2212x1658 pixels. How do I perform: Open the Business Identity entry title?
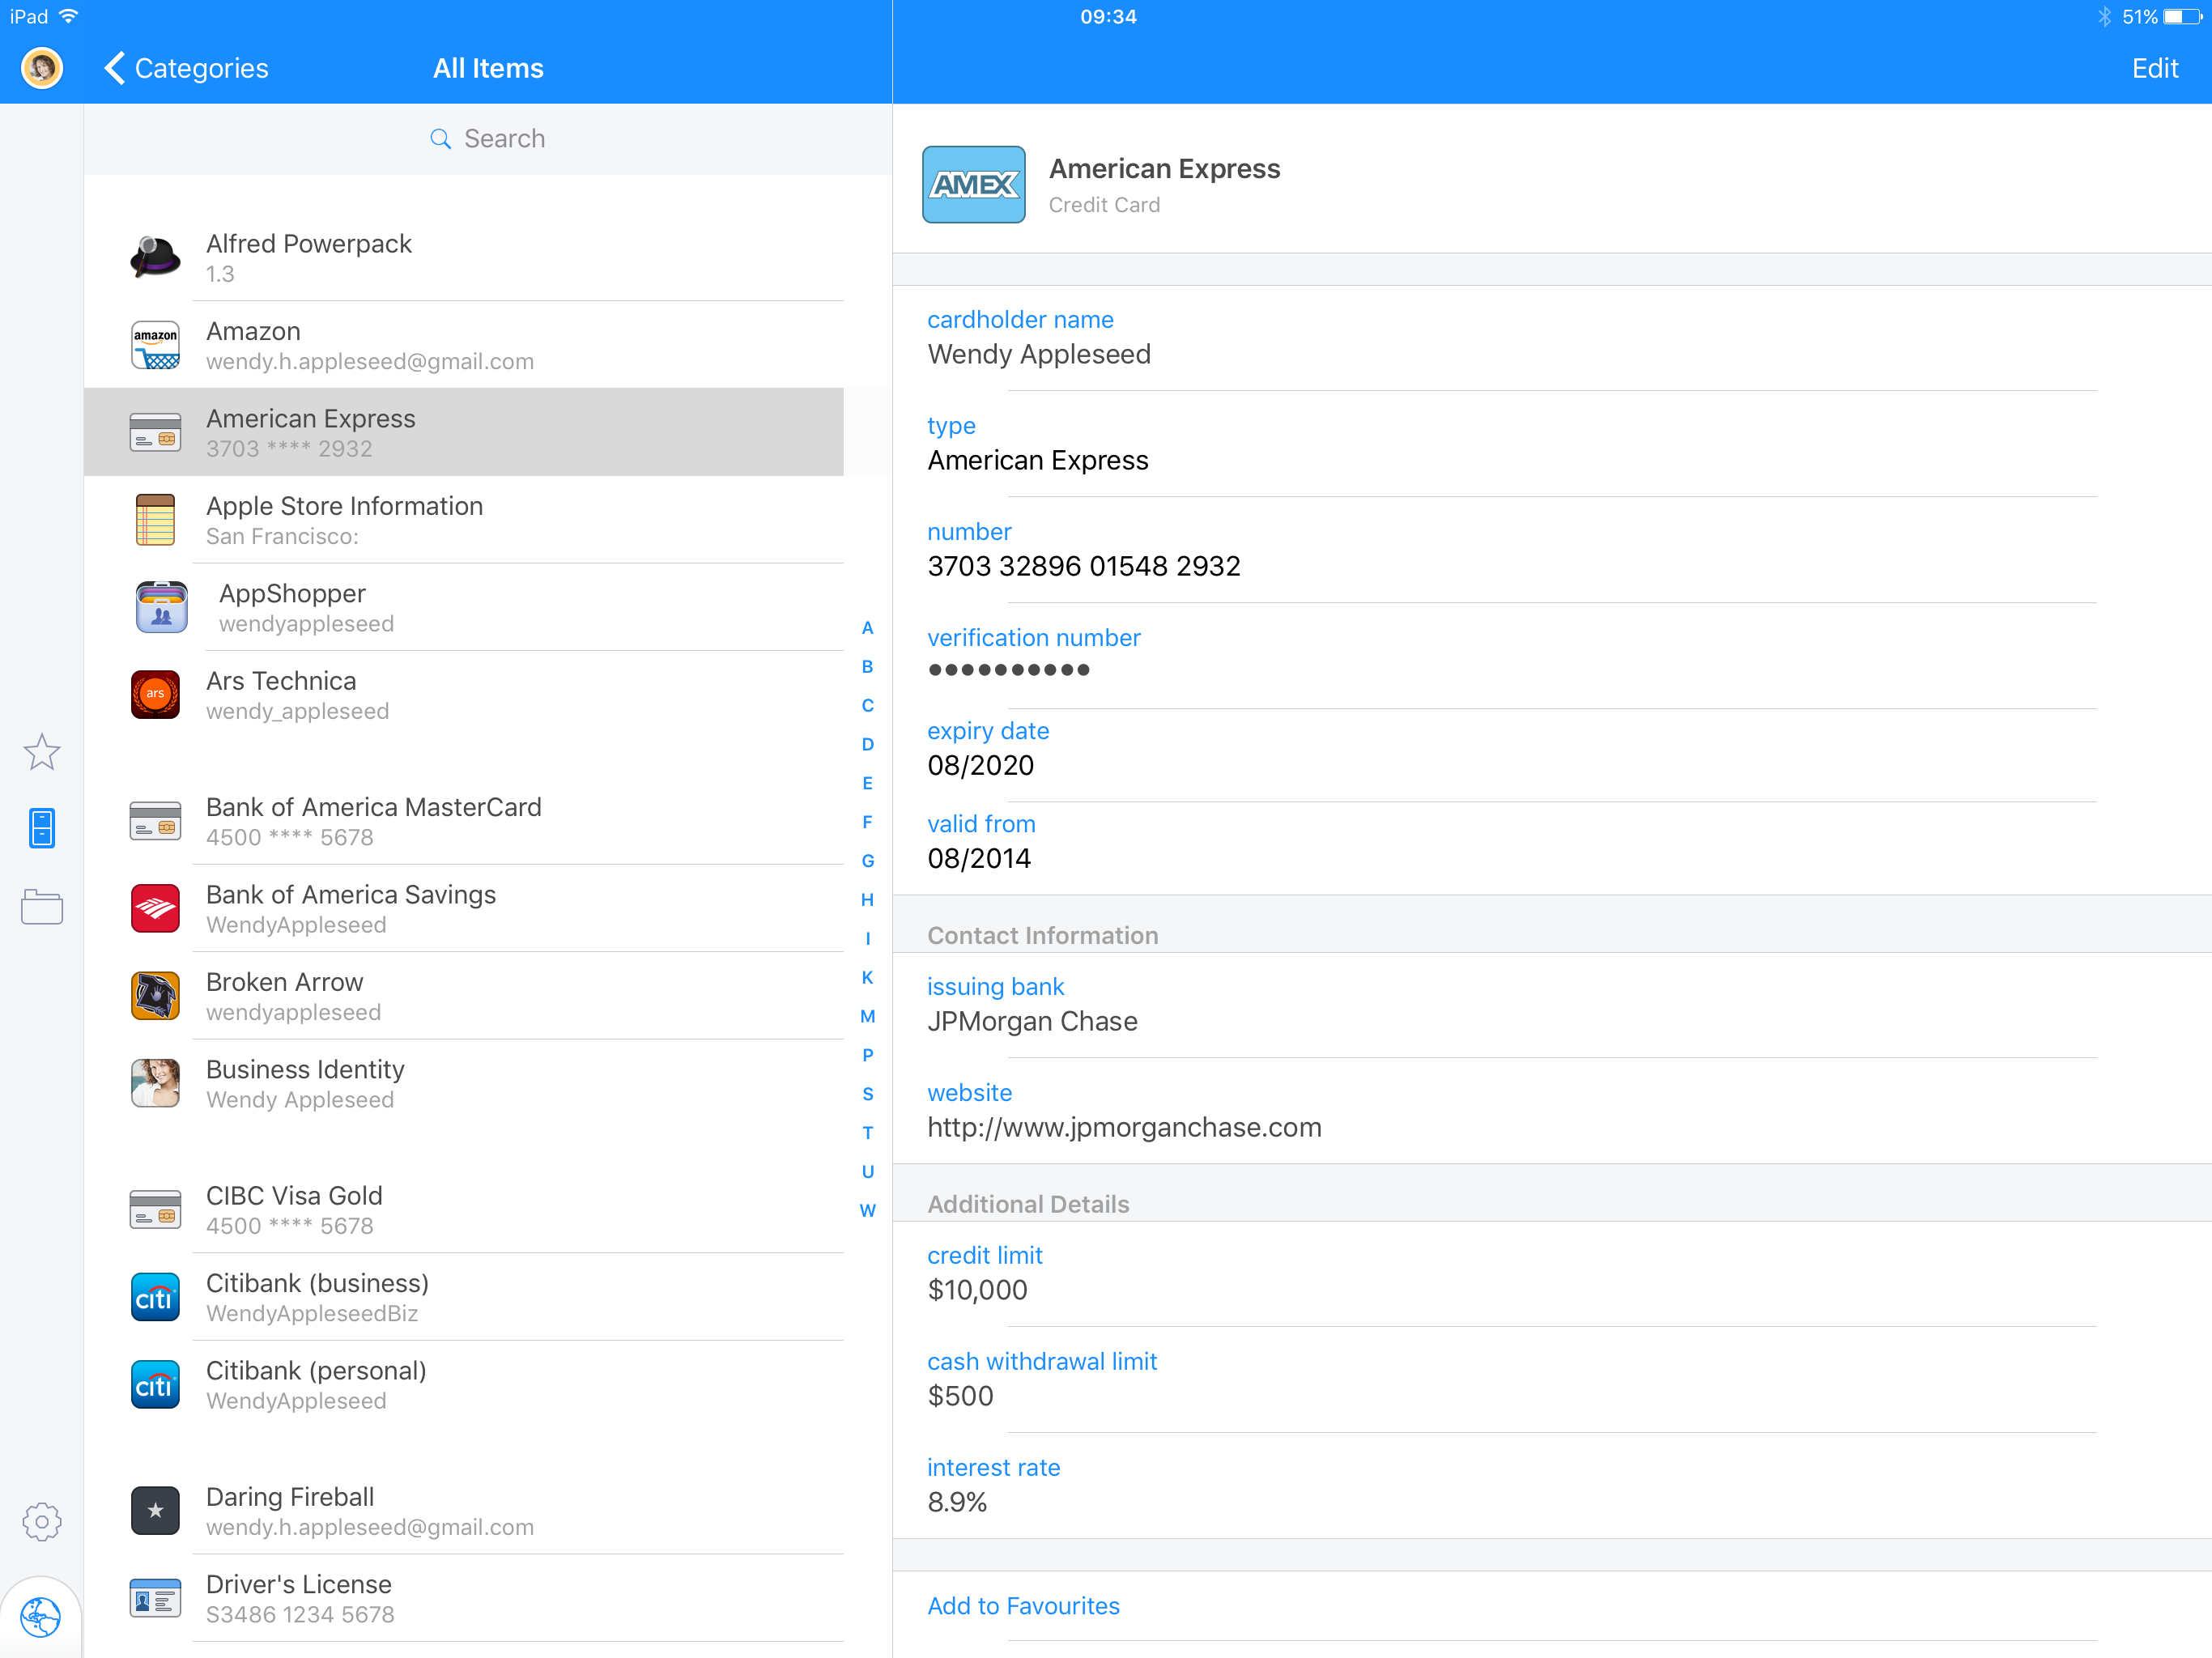(305, 1070)
